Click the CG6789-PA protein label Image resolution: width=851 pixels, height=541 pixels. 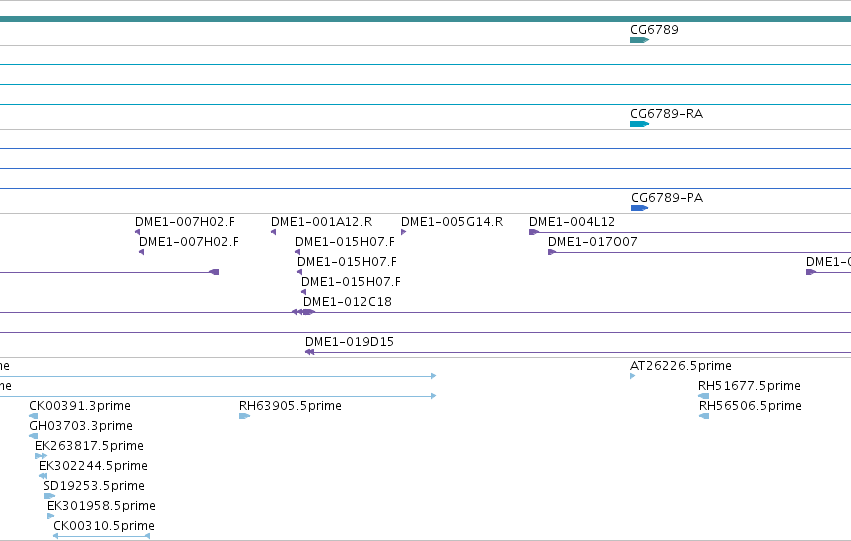pos(667,198)
